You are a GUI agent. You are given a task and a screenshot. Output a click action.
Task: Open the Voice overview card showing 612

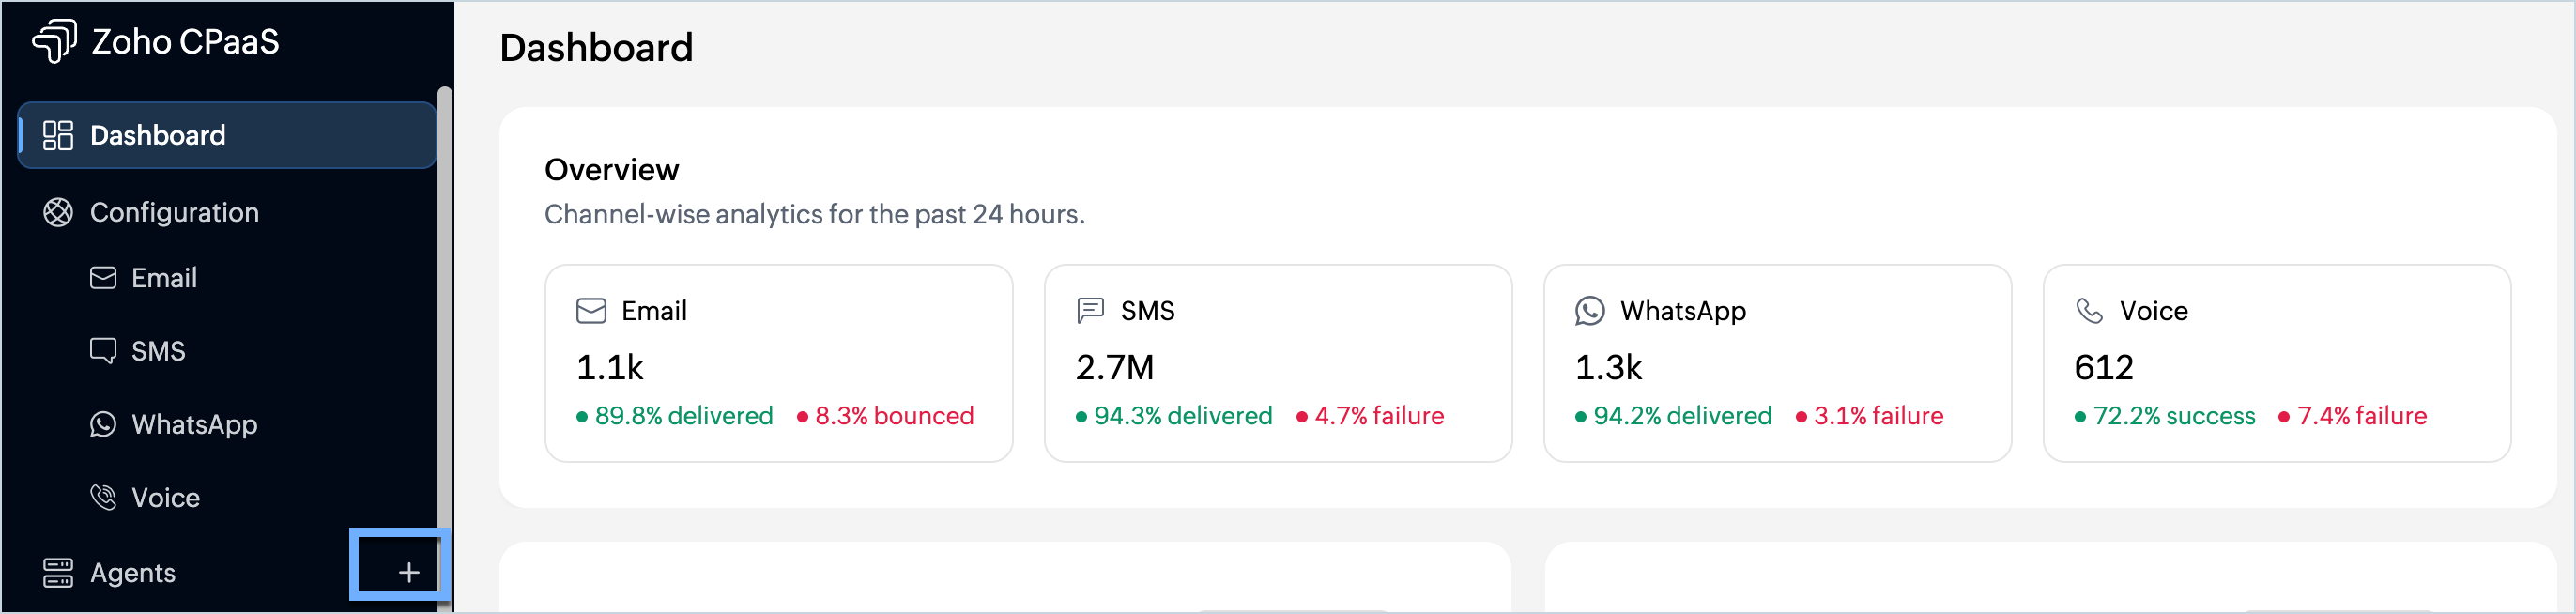[x=2277, y=363]
